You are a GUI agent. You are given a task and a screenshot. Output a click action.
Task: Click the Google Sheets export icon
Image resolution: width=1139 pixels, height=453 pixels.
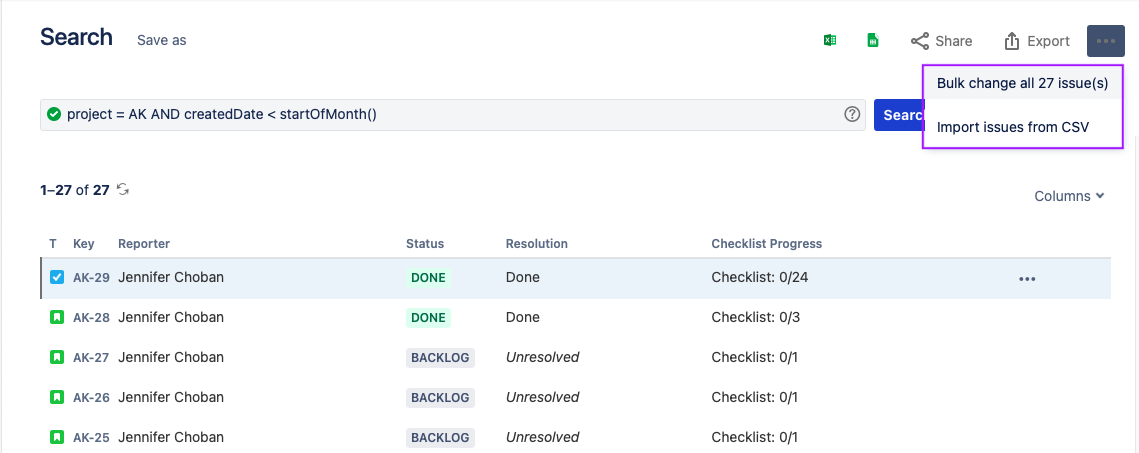[873, 41]
